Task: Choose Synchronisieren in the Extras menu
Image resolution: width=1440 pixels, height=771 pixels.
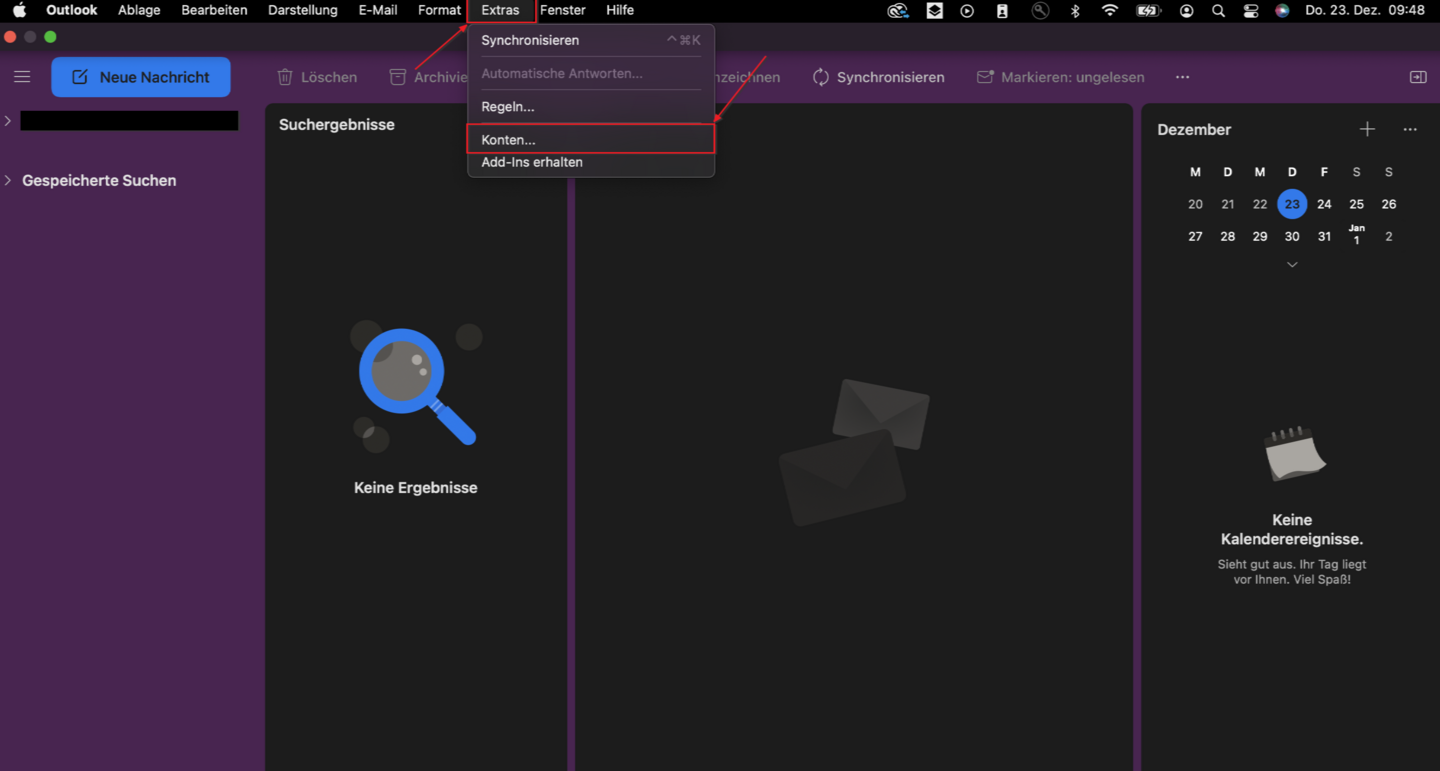Action: 591,40
